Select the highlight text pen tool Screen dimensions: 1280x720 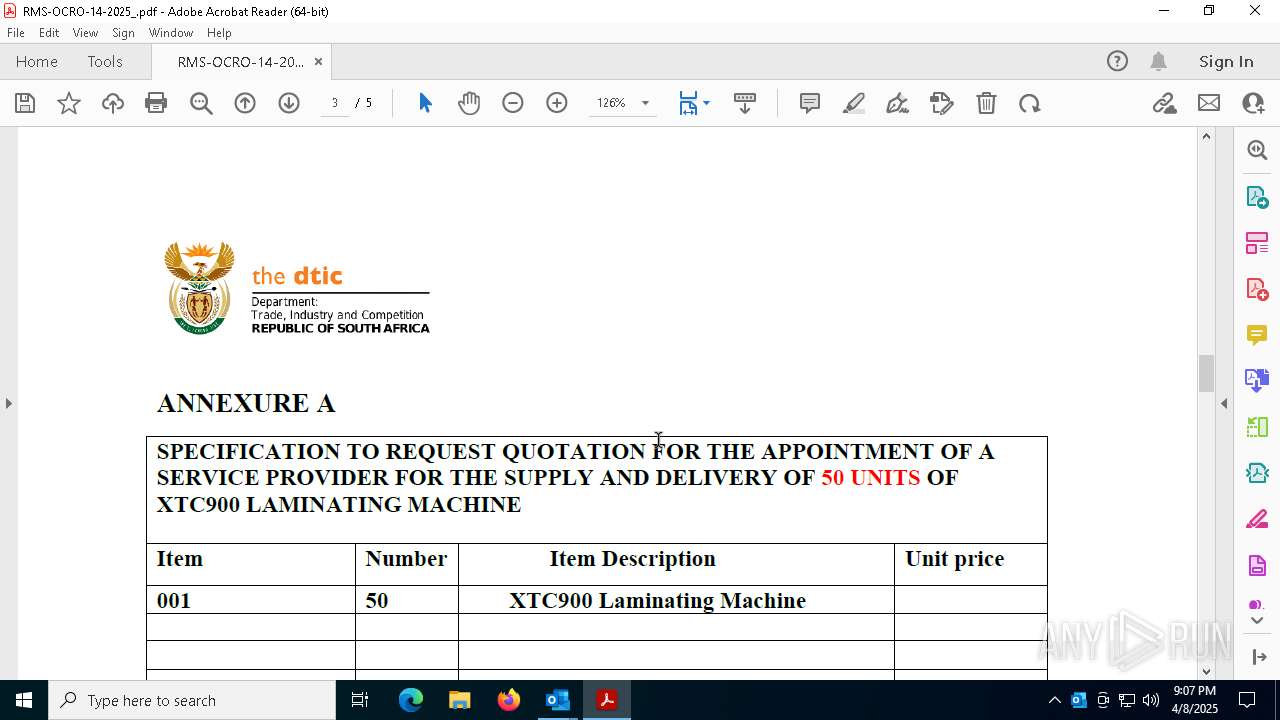point(854,103)
